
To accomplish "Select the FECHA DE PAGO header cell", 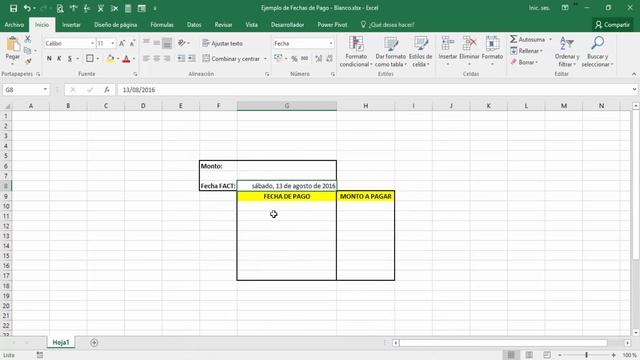I will coord(287,196).
